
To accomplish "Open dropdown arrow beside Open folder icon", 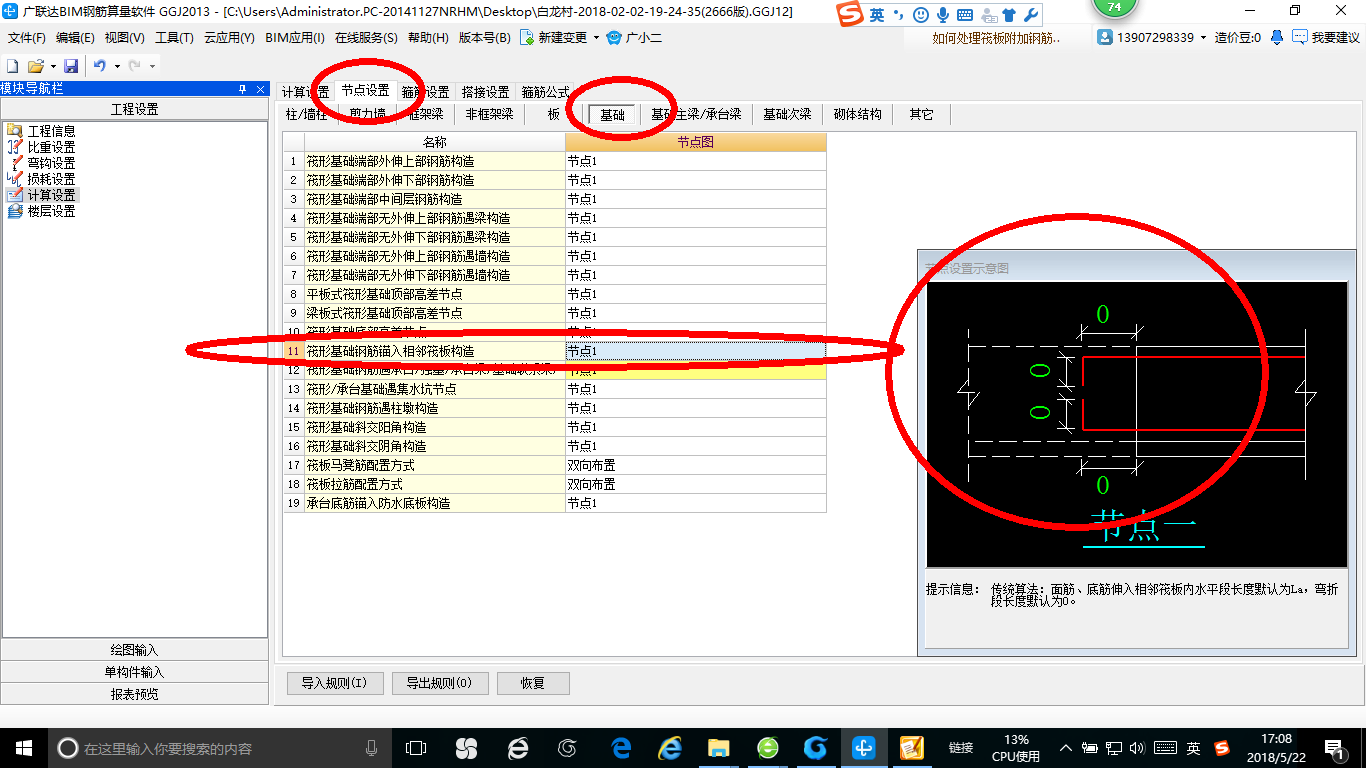I will tap(52, 66).
